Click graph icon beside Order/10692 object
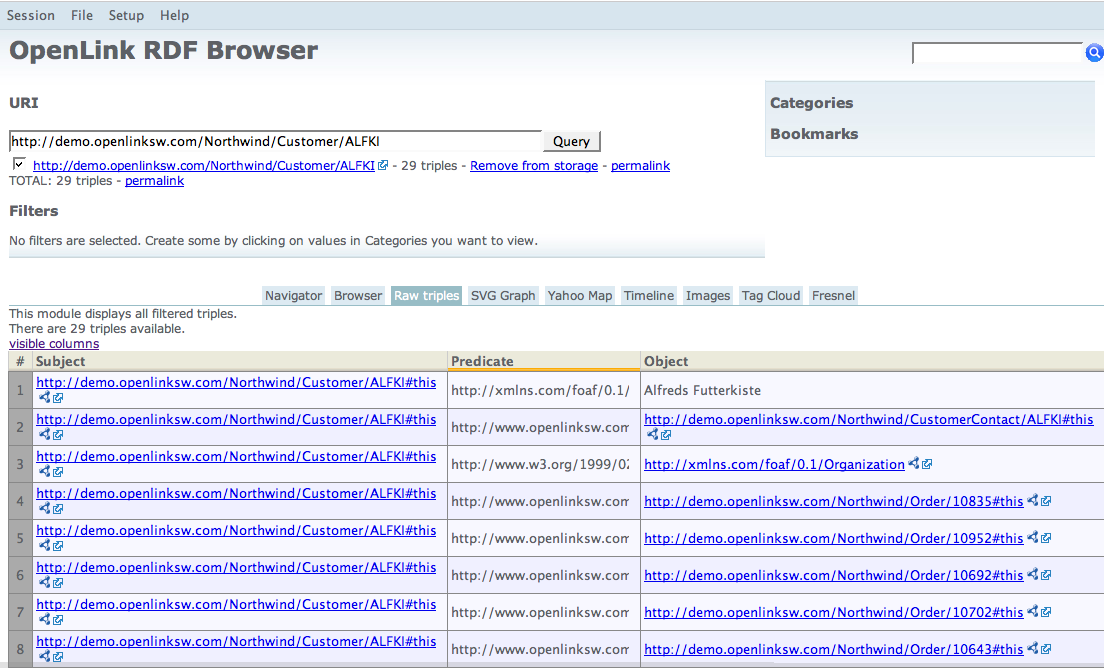 (x=1033, y=575)
